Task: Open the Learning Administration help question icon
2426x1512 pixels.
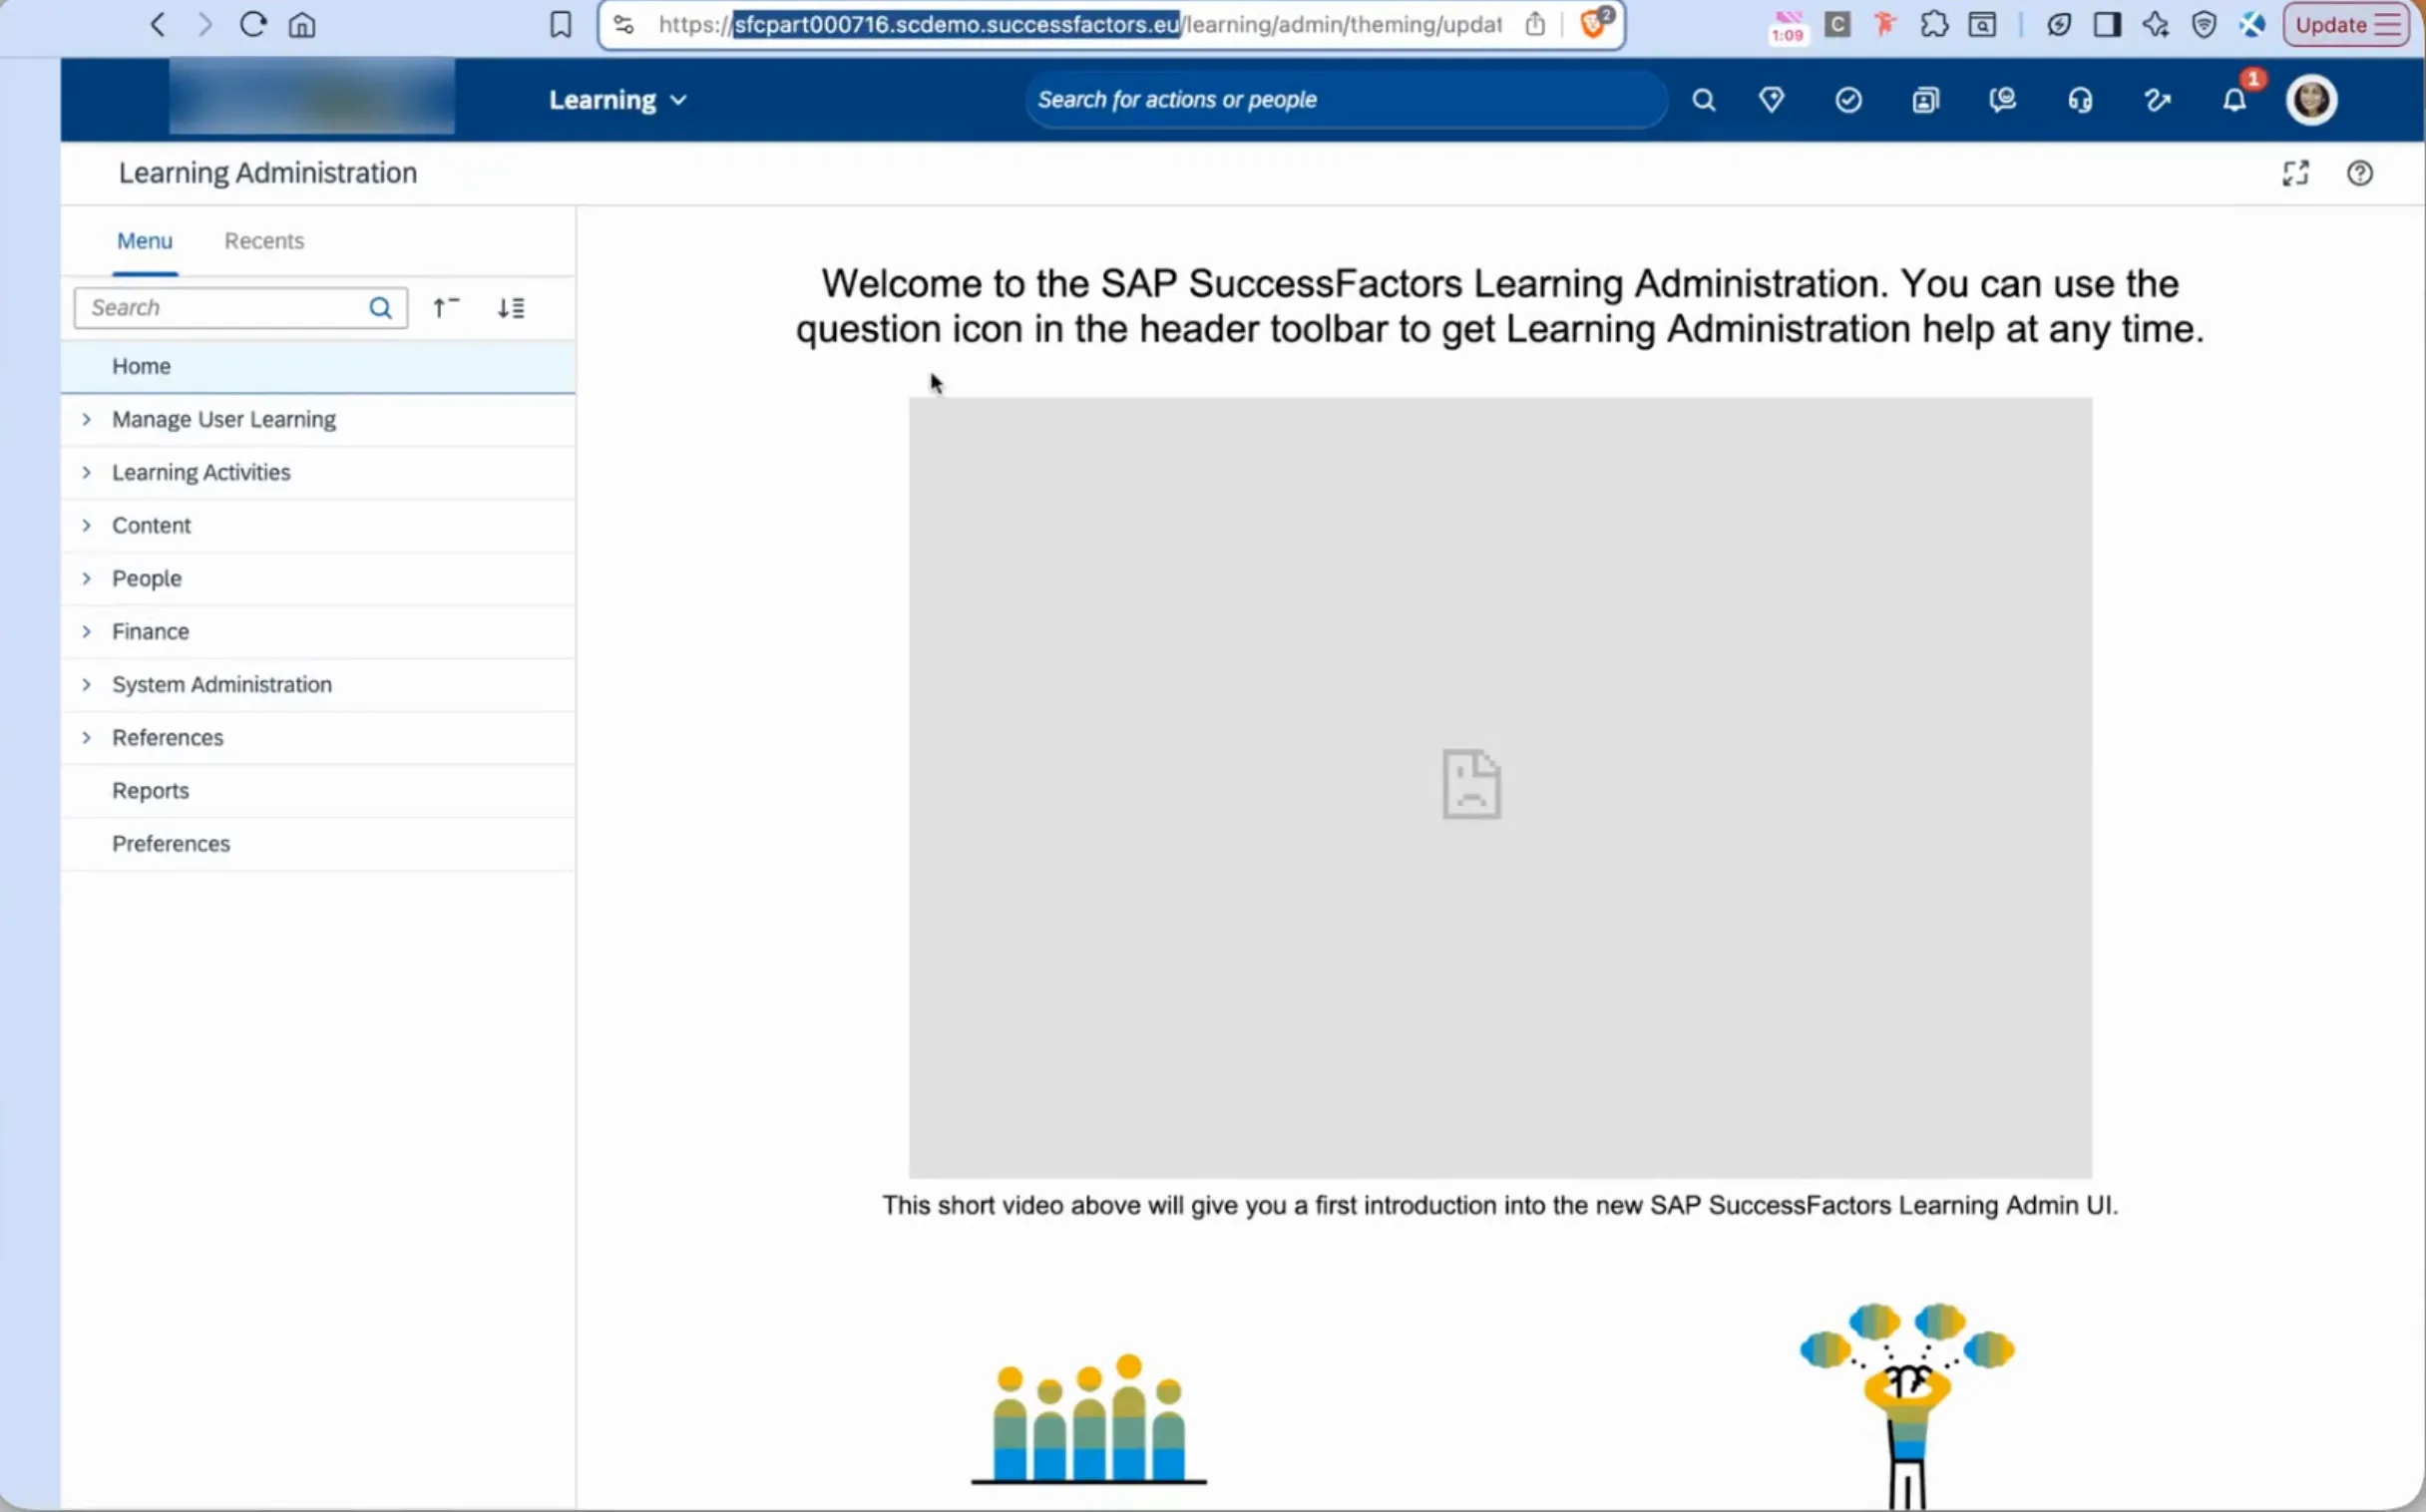Action: (x=2359, y=173)
